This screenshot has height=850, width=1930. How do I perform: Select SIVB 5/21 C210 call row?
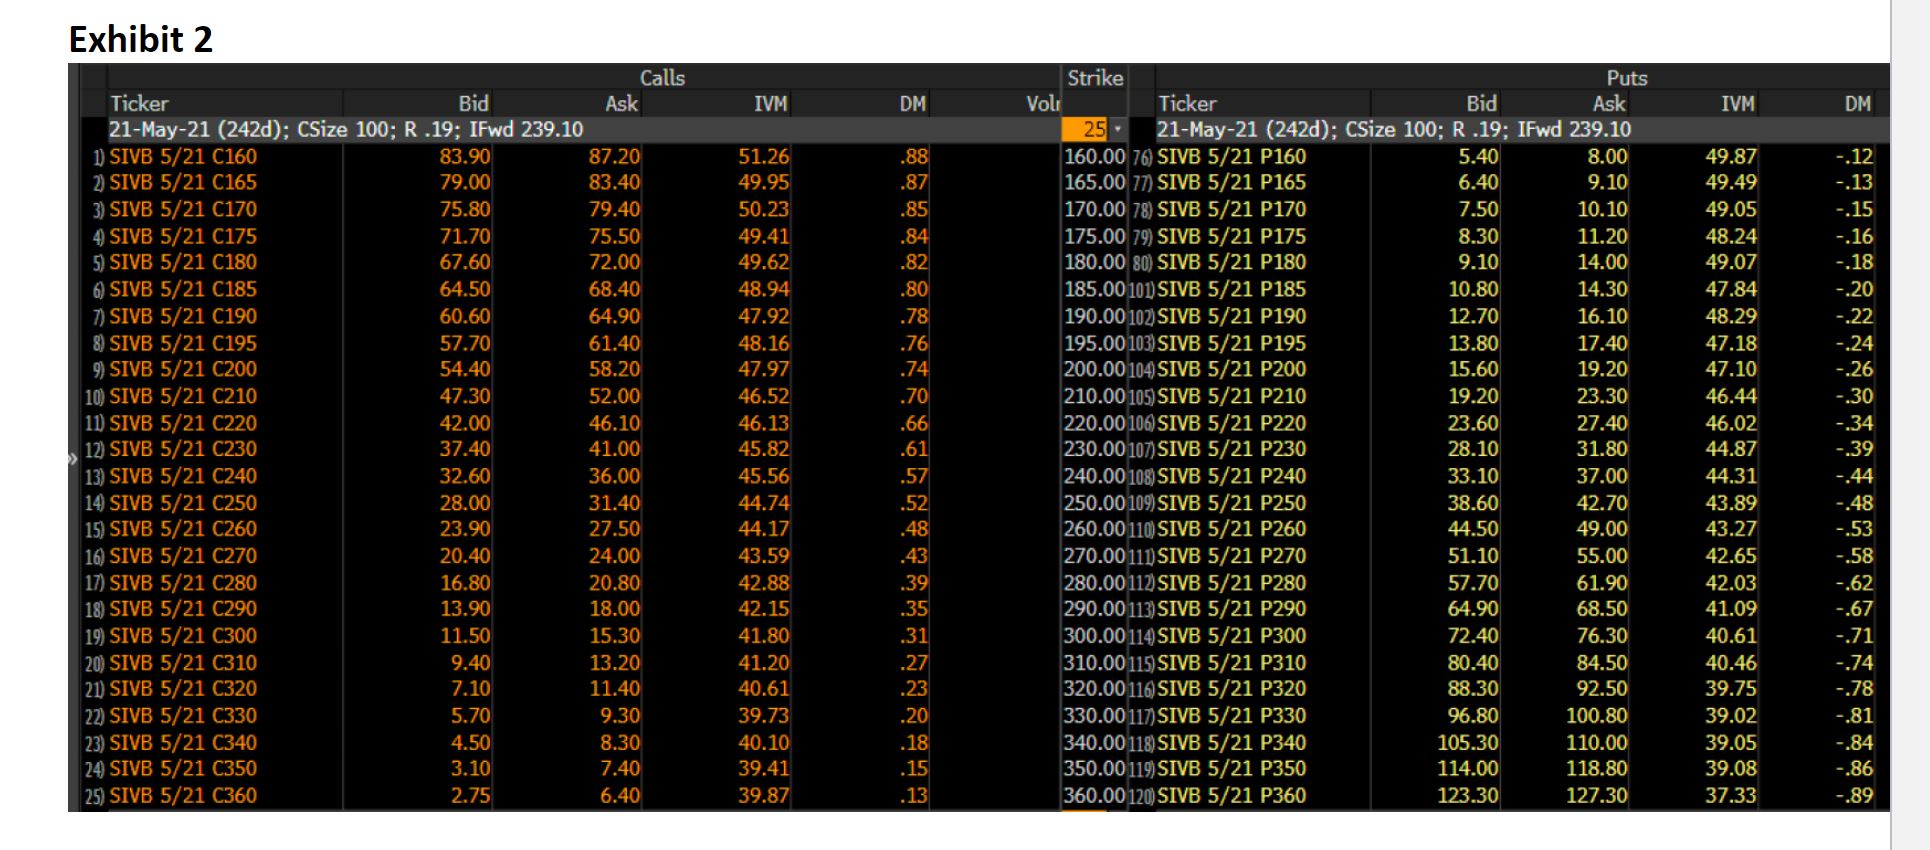(570, 396)
